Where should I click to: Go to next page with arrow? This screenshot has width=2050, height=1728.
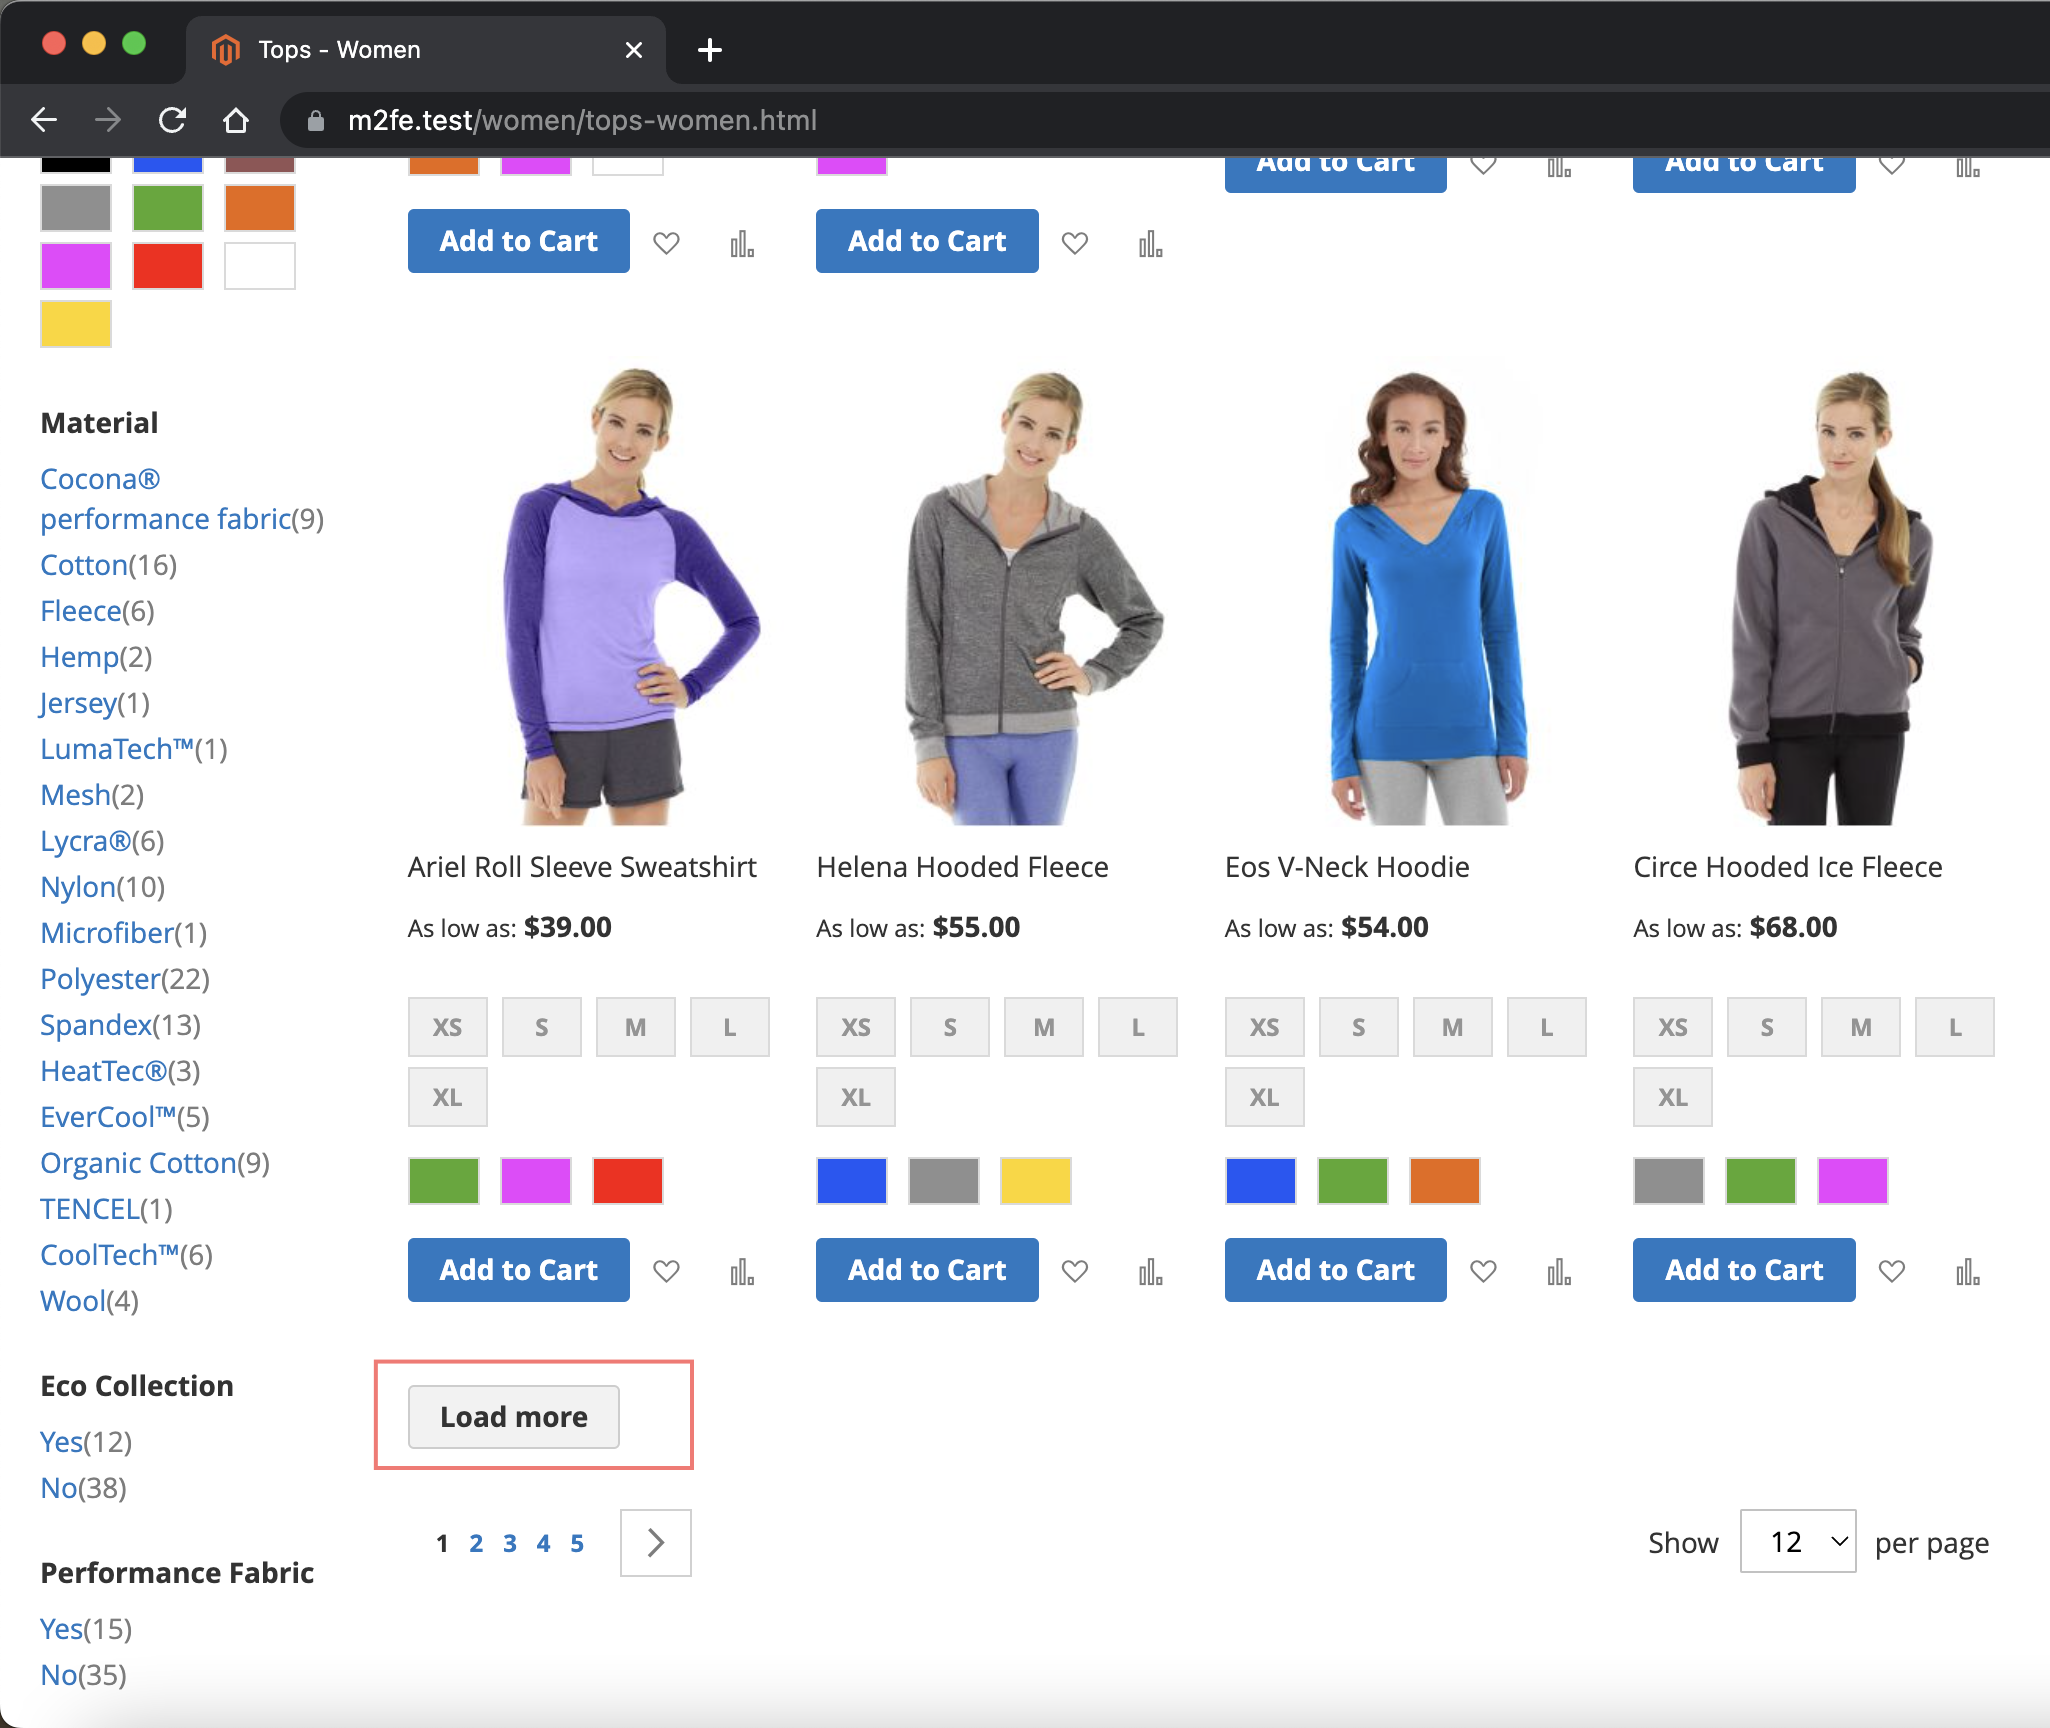655,1542
